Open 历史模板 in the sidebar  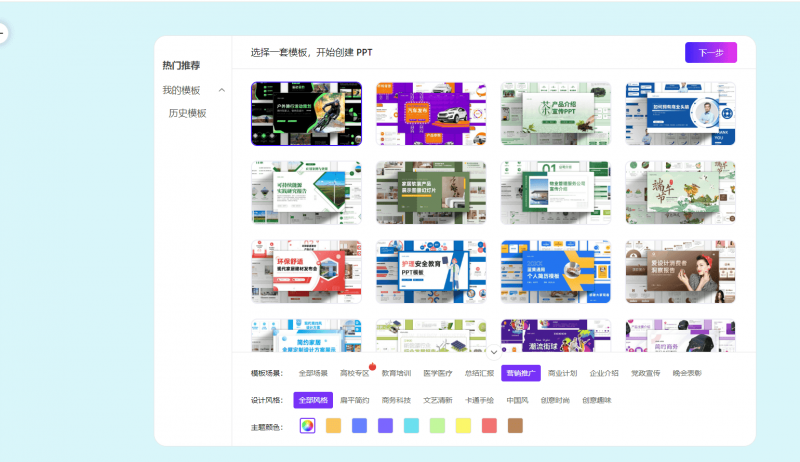187,113
